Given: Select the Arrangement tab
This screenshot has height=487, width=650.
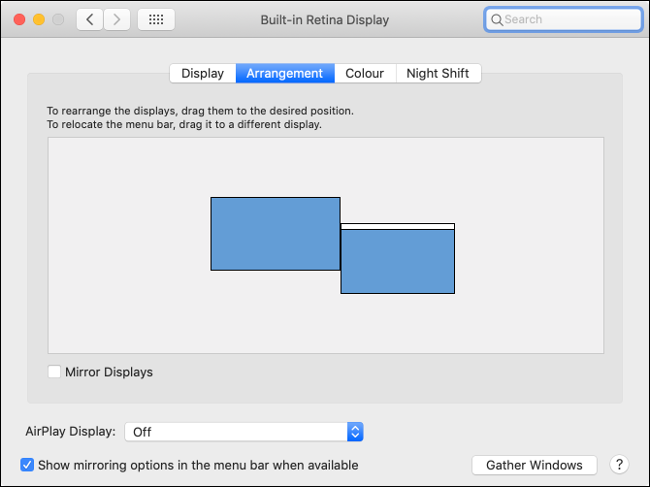Looking at the screenshot, I should click(x=285, y=73).
